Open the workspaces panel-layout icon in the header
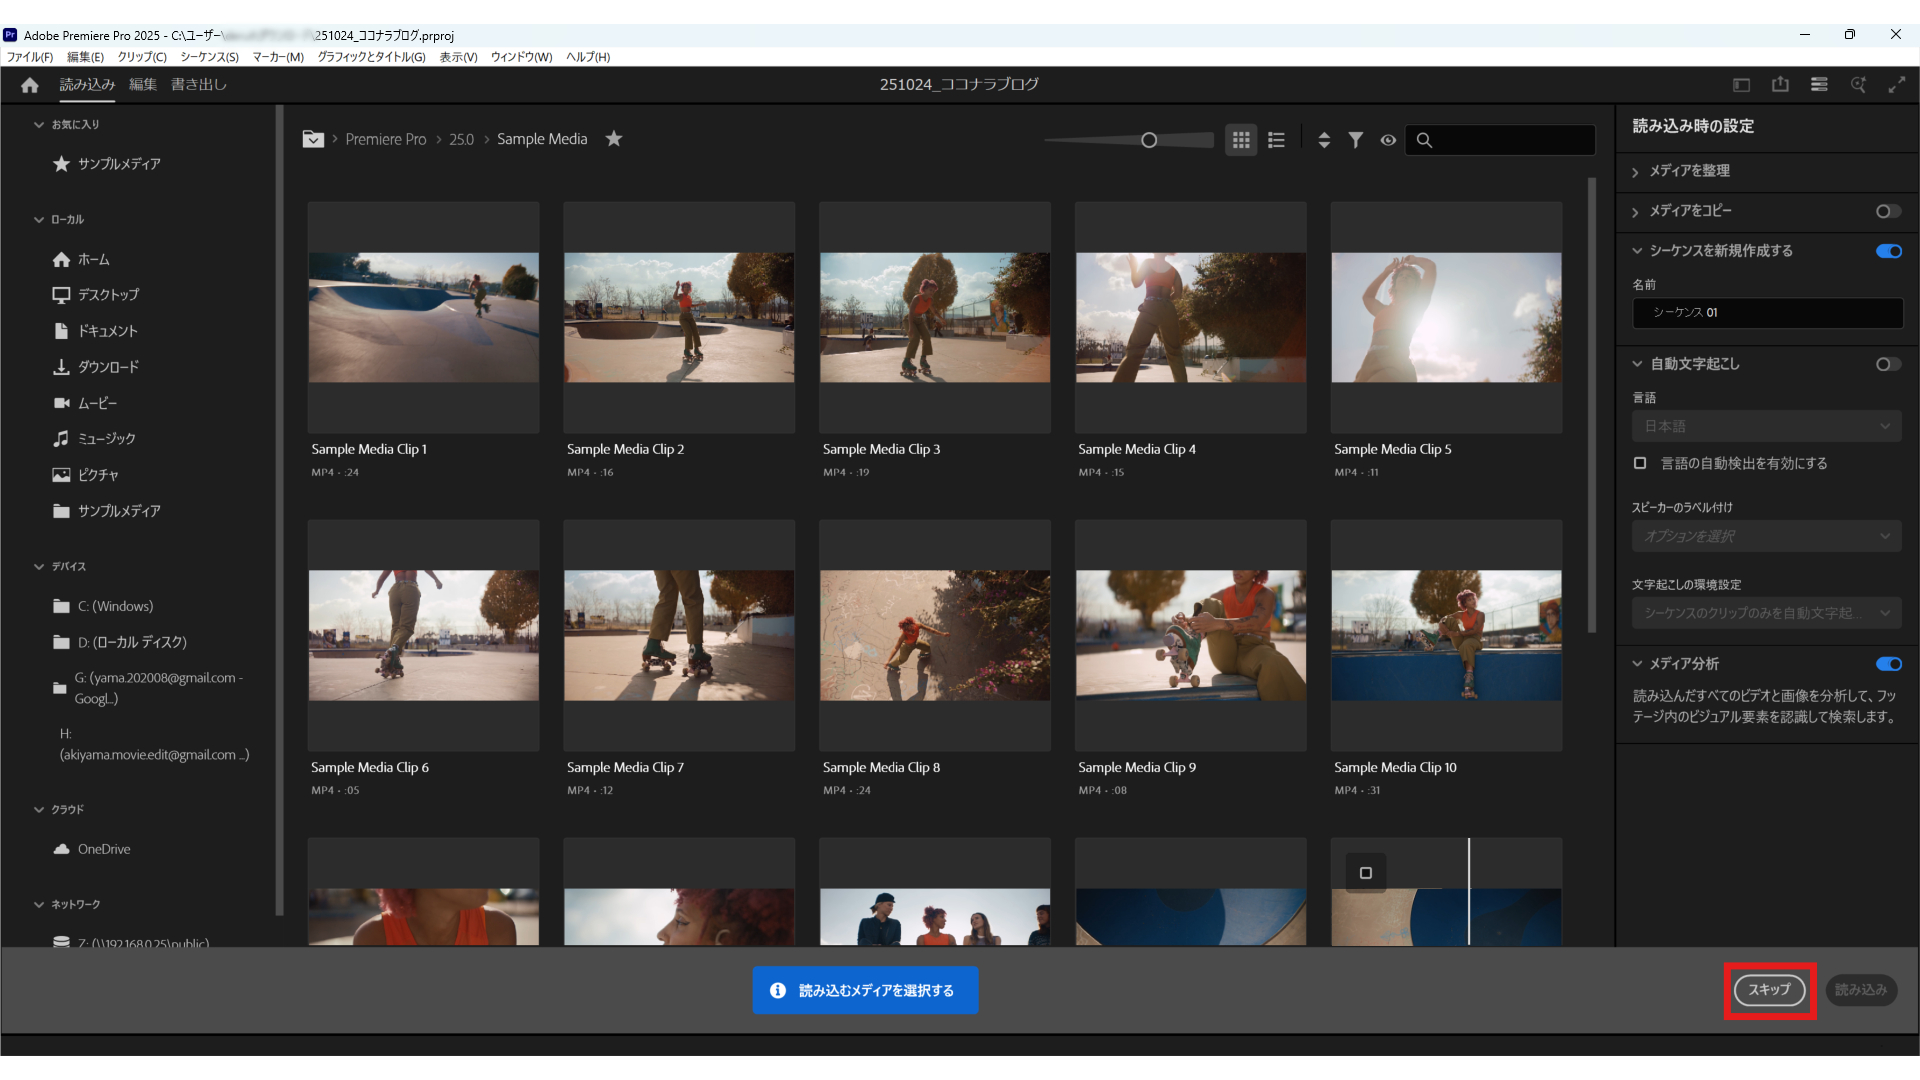The image size is (1920, 1080). (1741, 85)
